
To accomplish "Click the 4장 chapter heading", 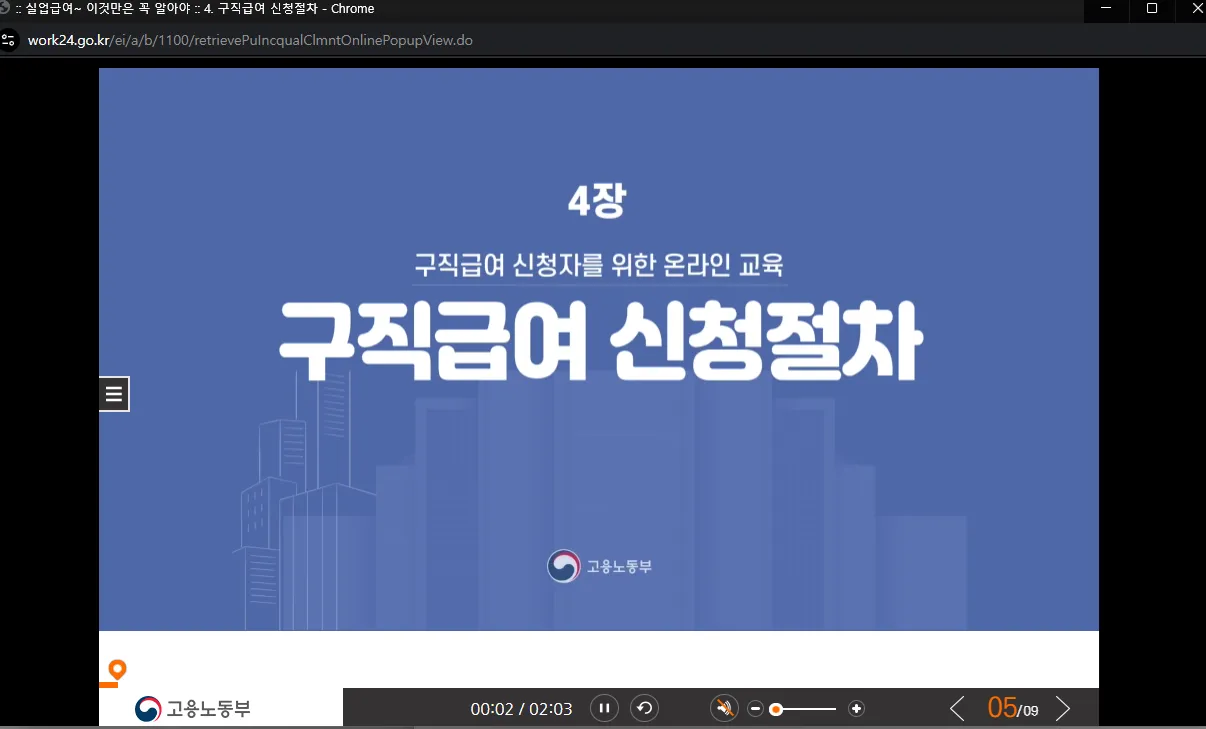I will click(x=596, y=203).
